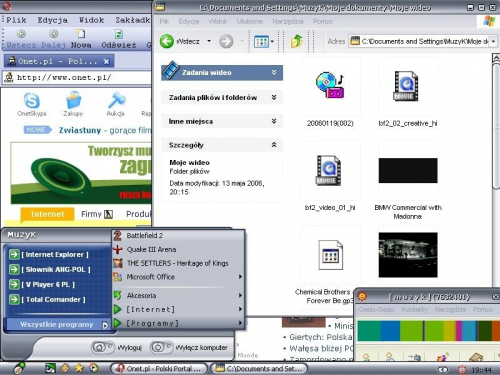Open Explorer Ulubione menu
The image size is (500, 375).
(250, 21)
